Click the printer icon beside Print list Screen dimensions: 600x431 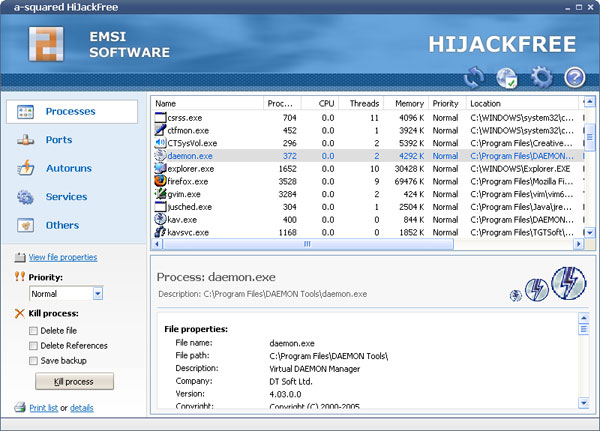point(20,407)
